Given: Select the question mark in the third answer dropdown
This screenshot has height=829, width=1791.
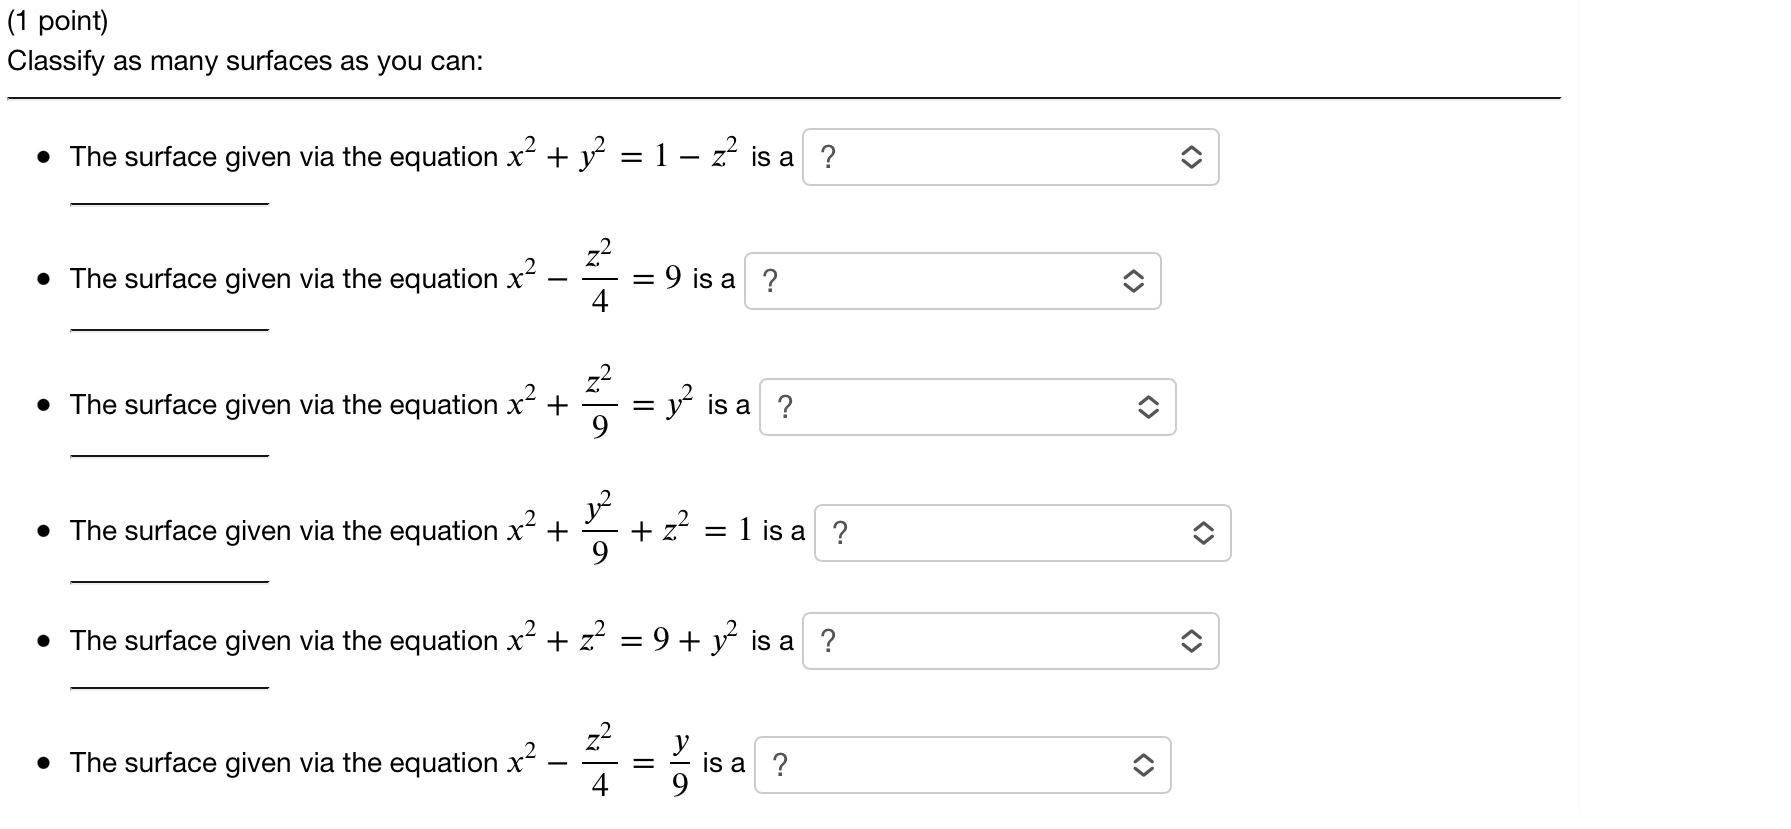Looking at the screenshot, I should [x=785, y=406].
